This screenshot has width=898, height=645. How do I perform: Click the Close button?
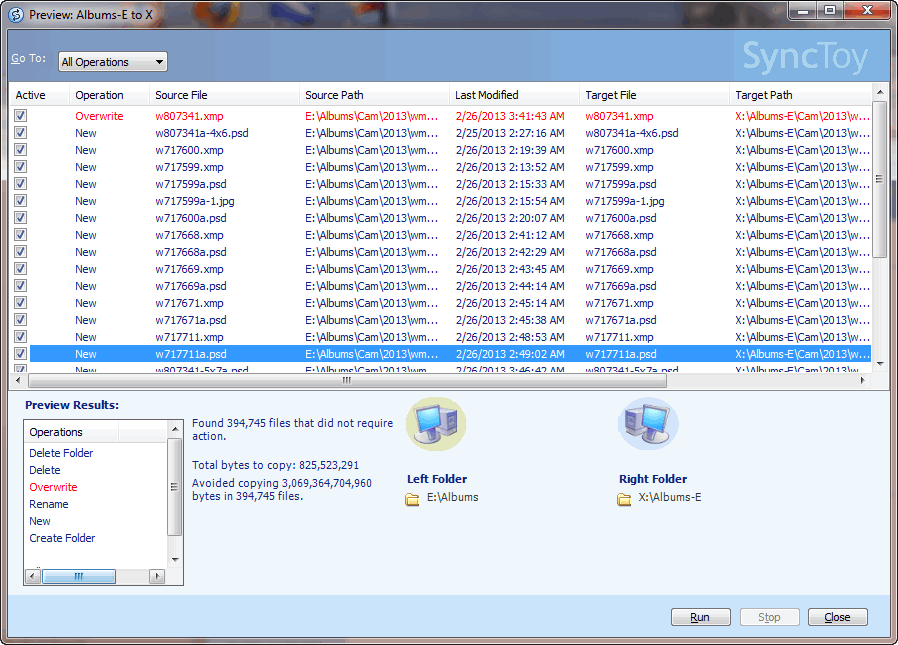[x=837, y=617]
